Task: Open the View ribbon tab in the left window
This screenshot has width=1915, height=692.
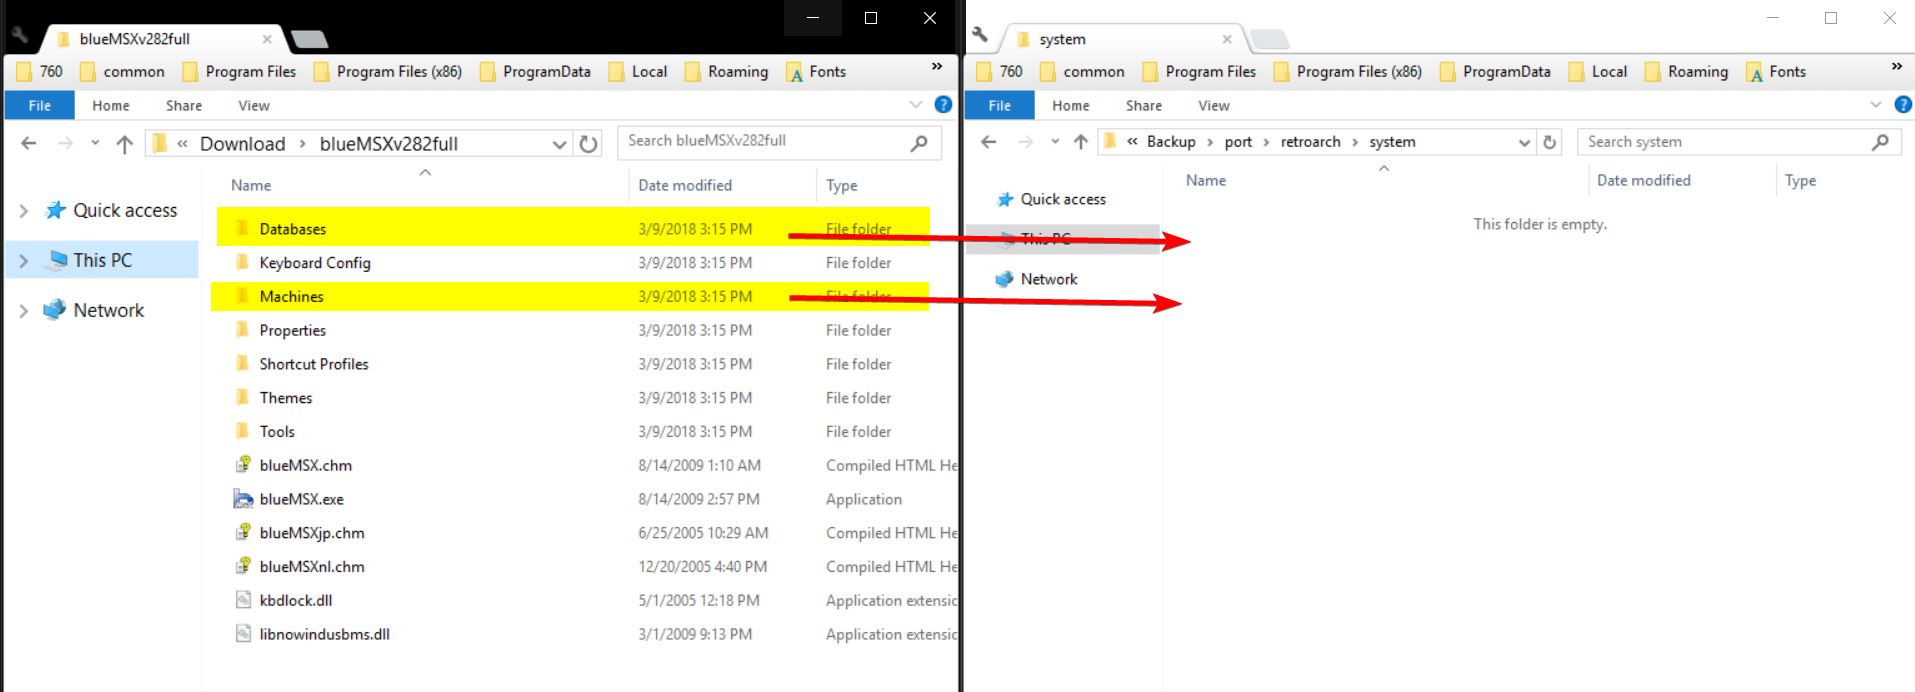Action: (x=254, y=105)
